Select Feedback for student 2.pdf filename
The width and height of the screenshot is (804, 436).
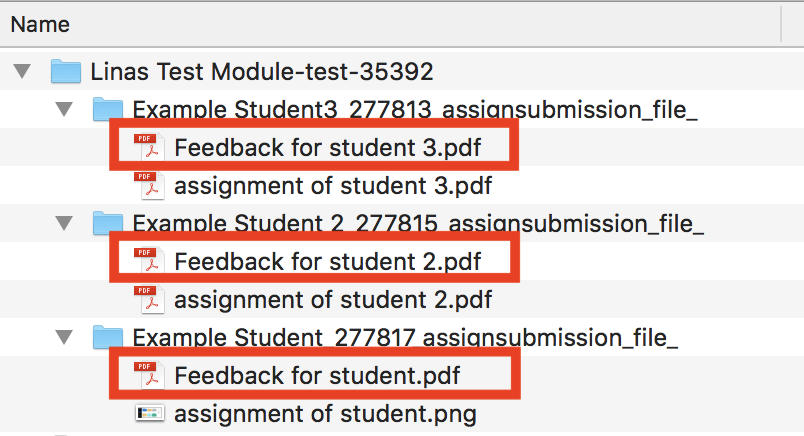[328, 262]
